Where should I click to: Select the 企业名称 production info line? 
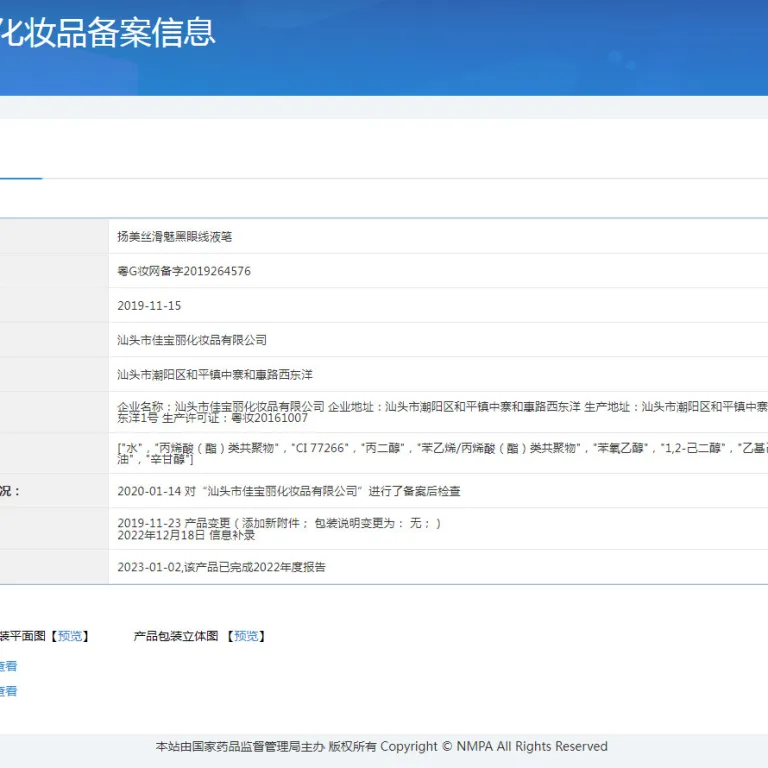pos(442,407)
